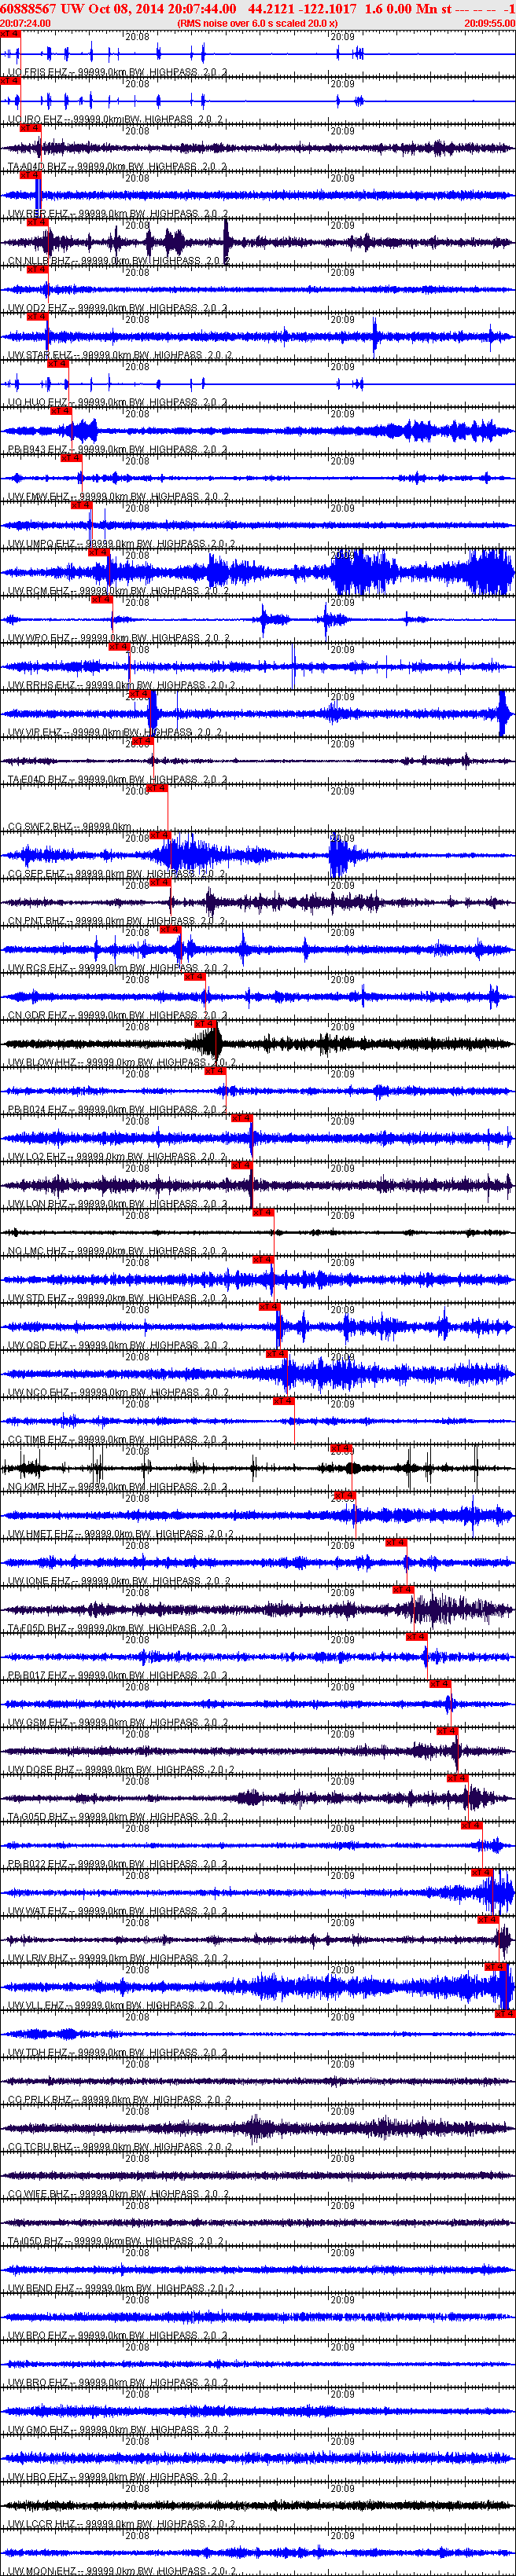Select the UW MOON EHZ station label
This screenshot has width=516, height=2576.
pos(121,2570)
